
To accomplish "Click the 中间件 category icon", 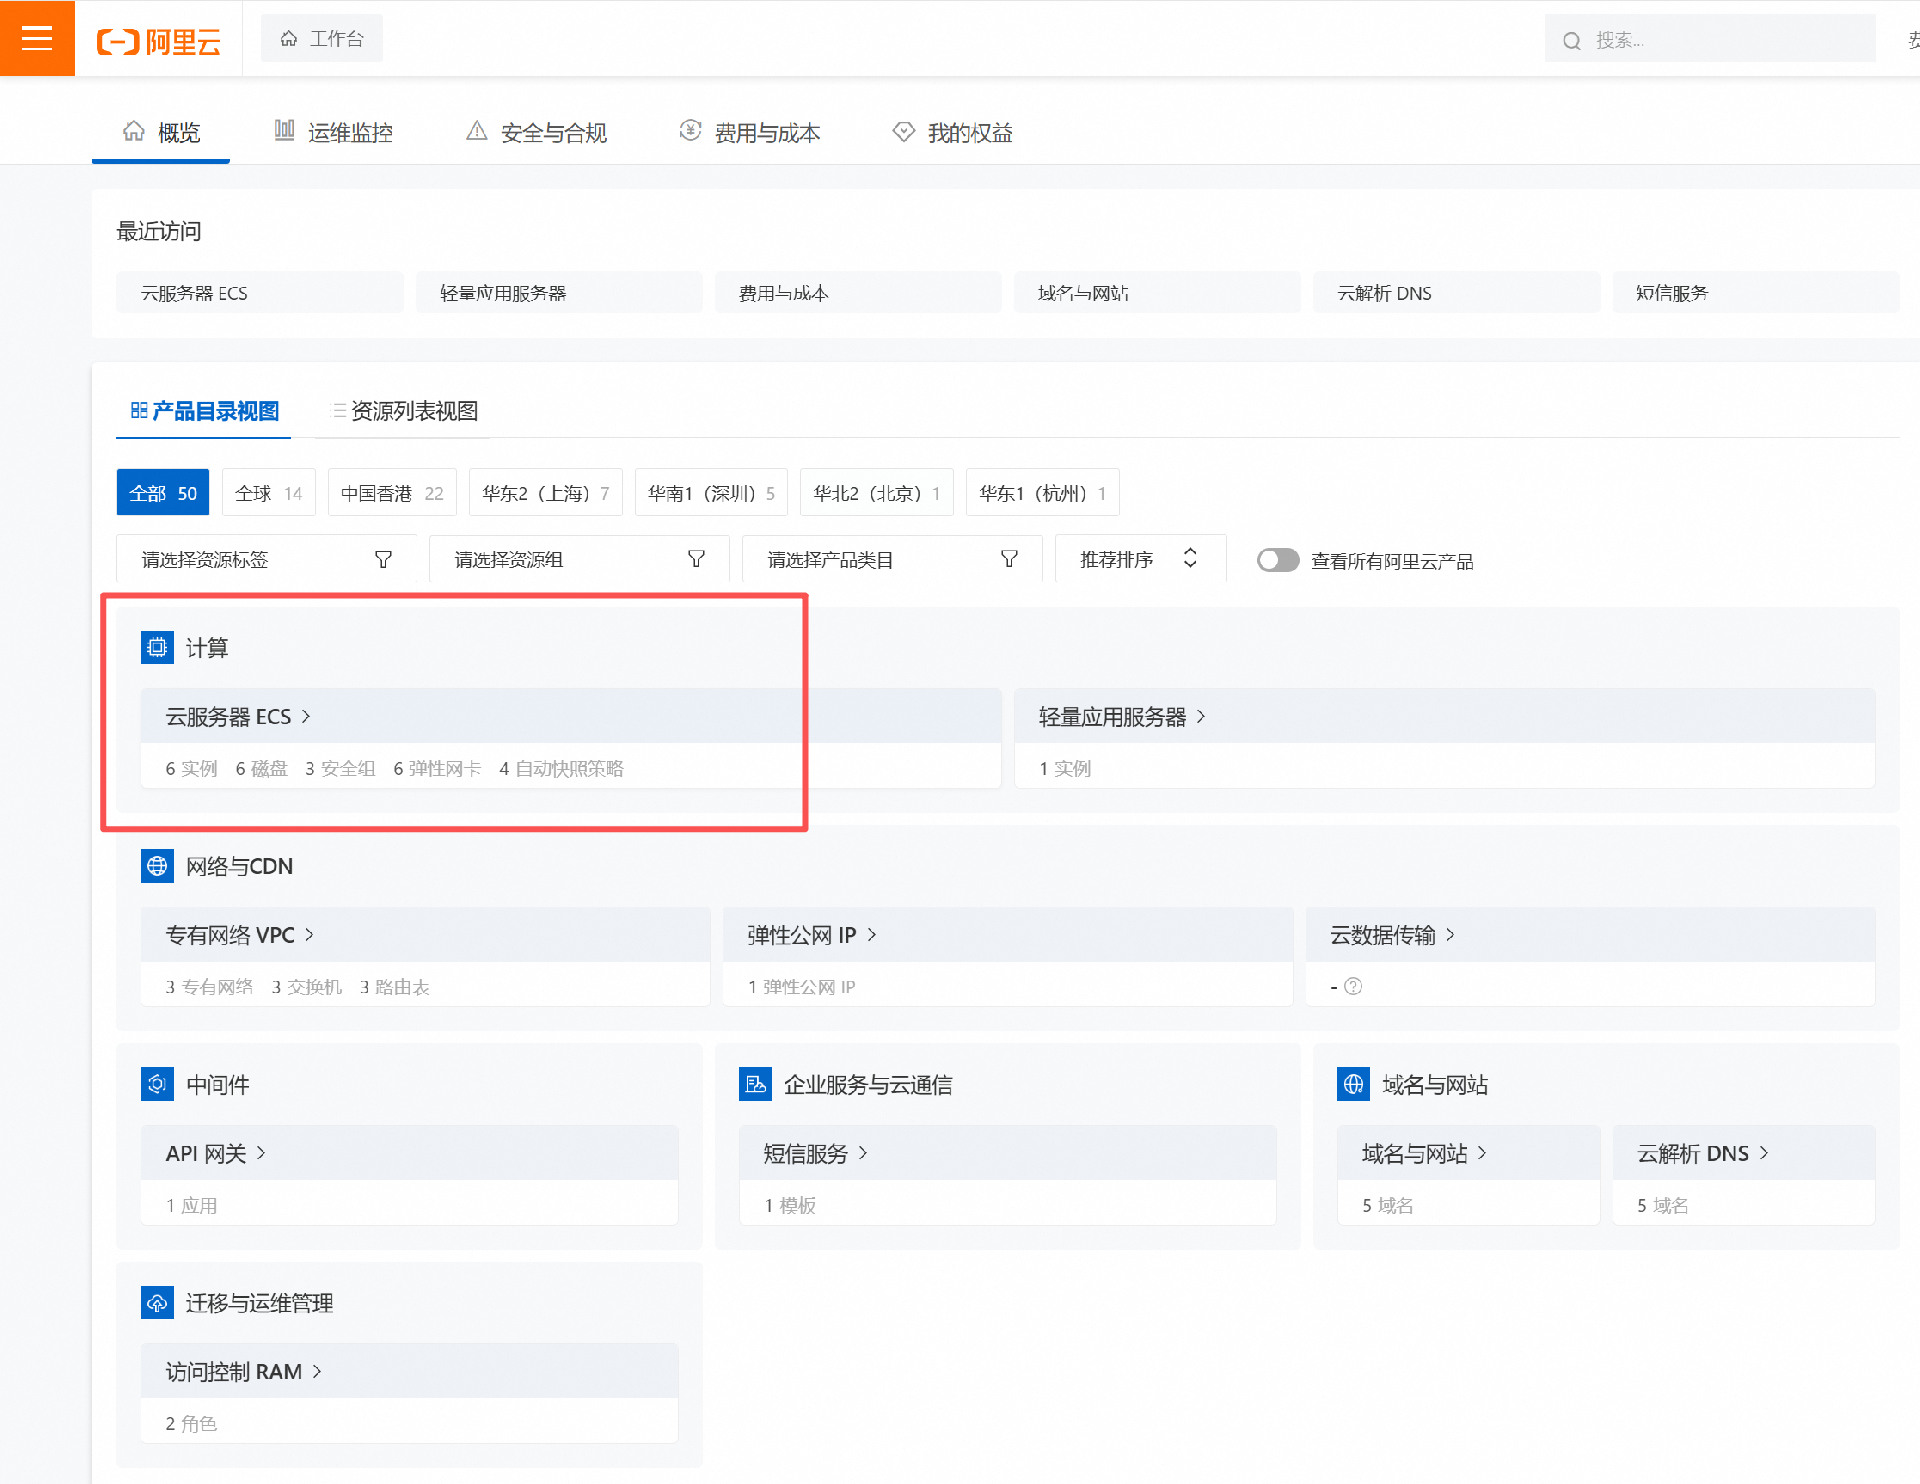I will pos(157,1084).
